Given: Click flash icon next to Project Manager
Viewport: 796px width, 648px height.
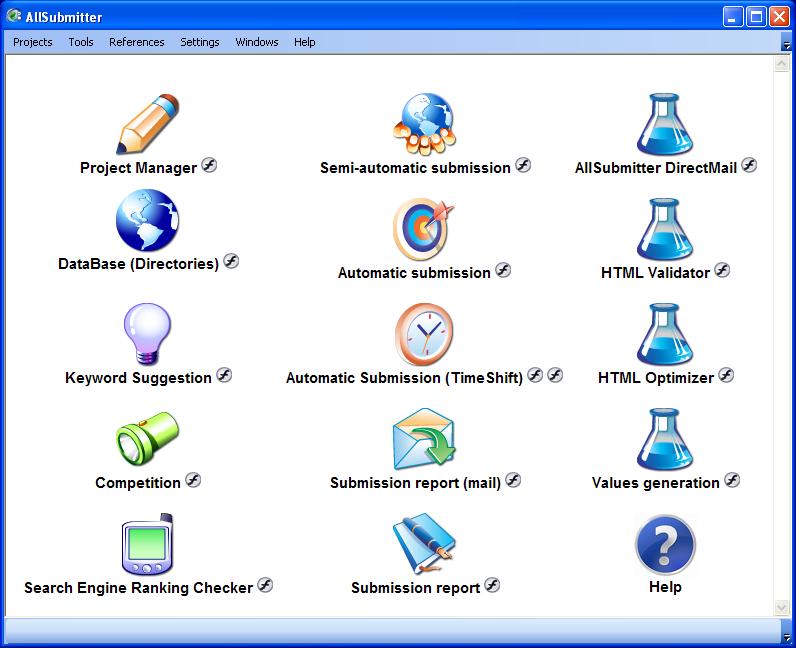Looking at the screenshot, I should [209, 165].
